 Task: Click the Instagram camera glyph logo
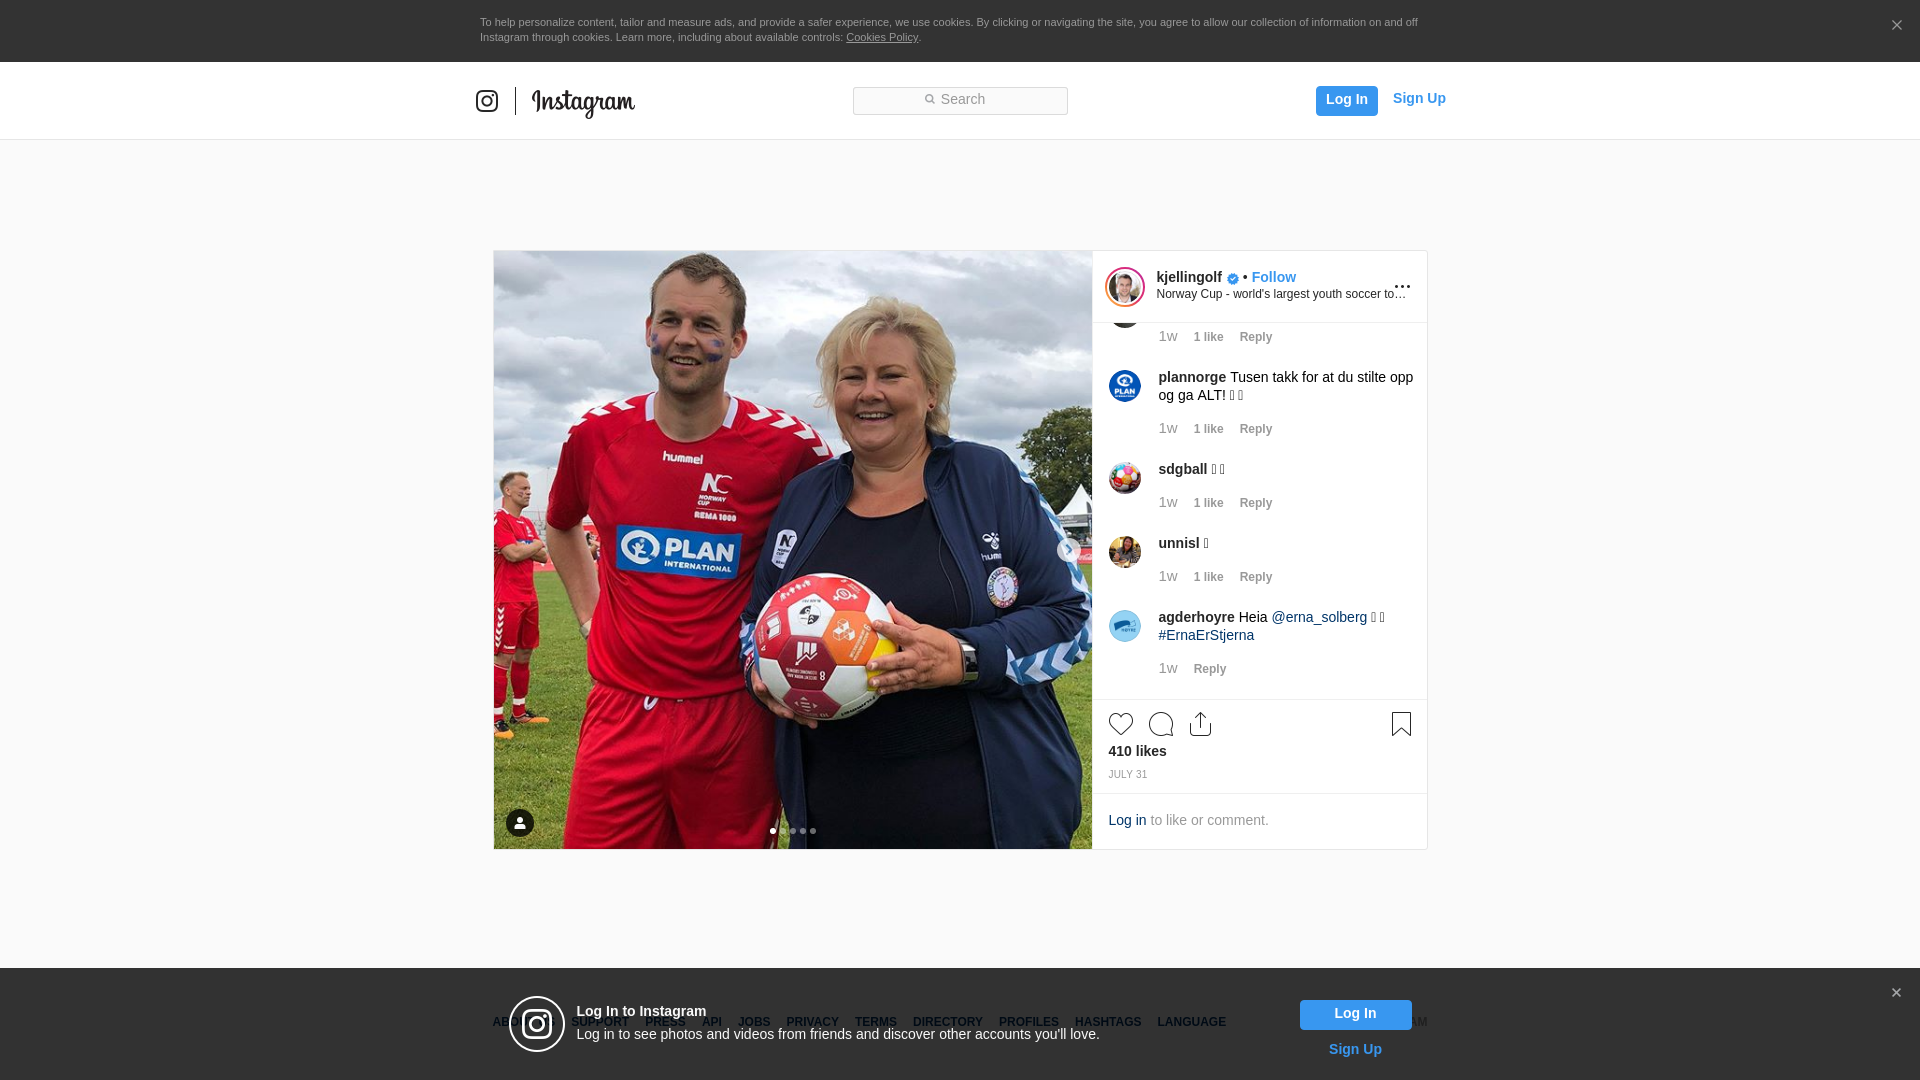click(487, 101)
